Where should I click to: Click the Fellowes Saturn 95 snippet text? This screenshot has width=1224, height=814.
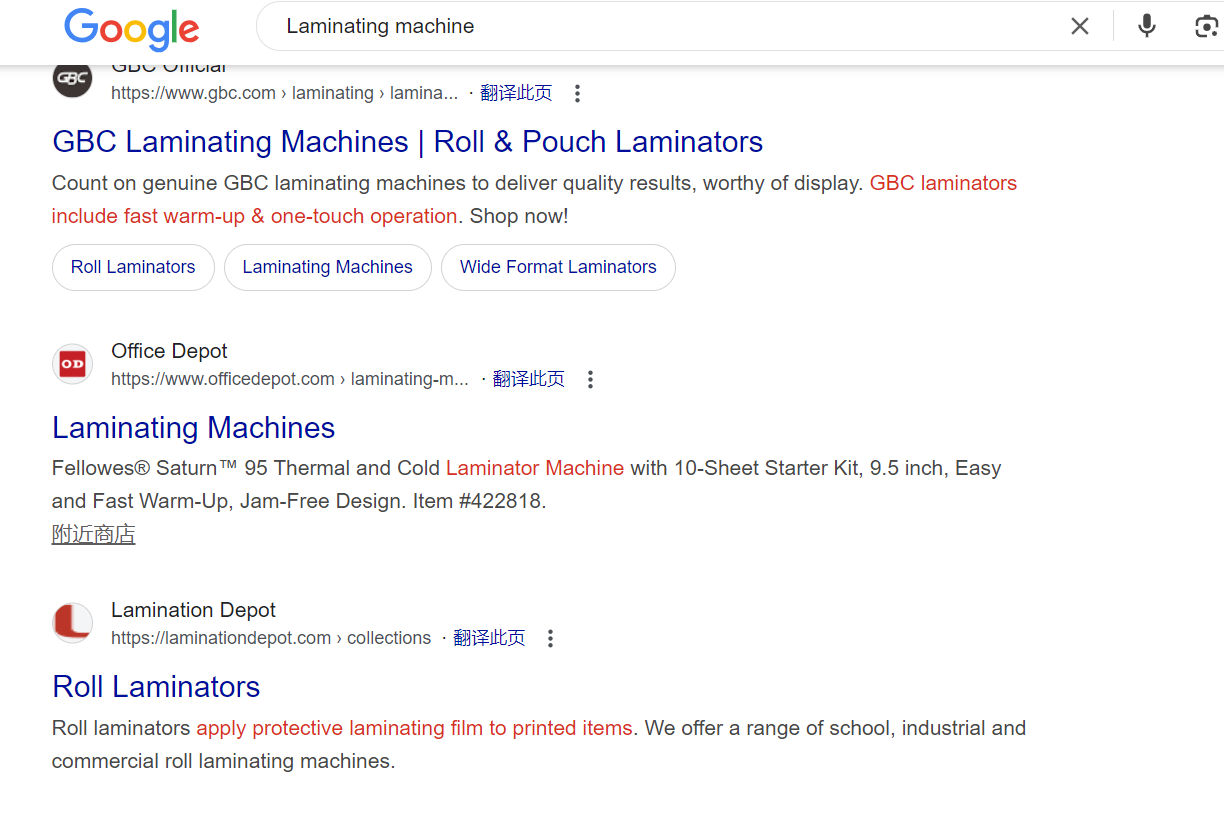click(526, 485)
